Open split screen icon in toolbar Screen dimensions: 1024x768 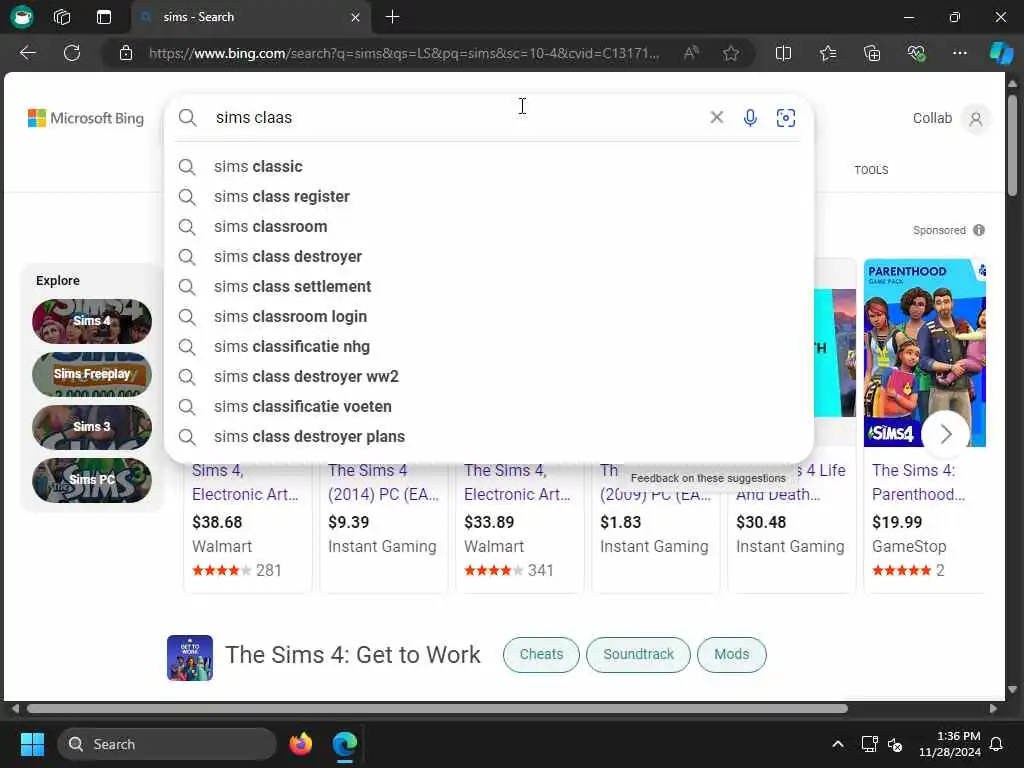(783, 53)
